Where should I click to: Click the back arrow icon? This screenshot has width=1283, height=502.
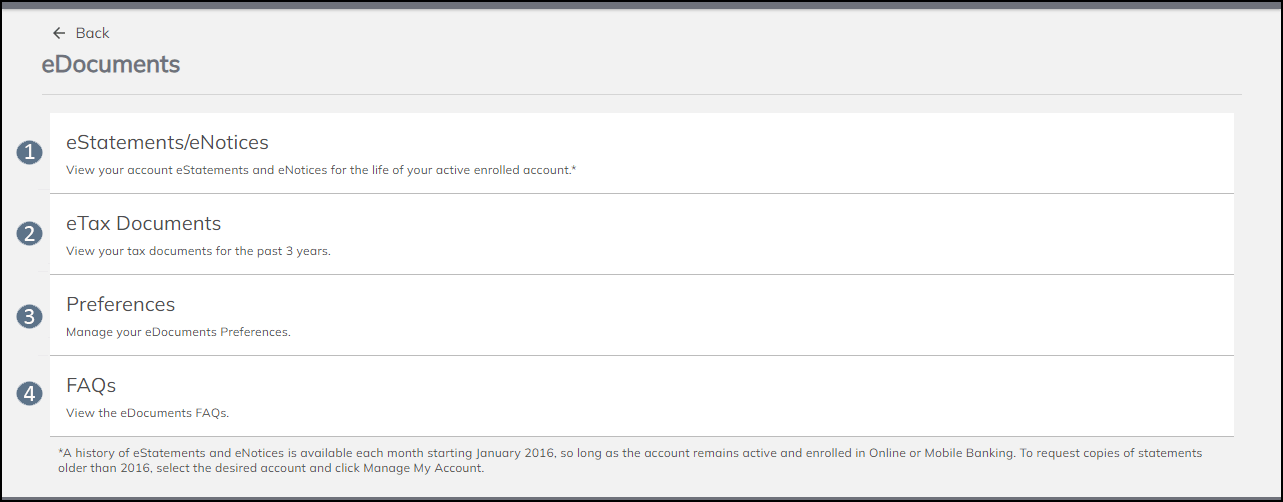[59, 33]
